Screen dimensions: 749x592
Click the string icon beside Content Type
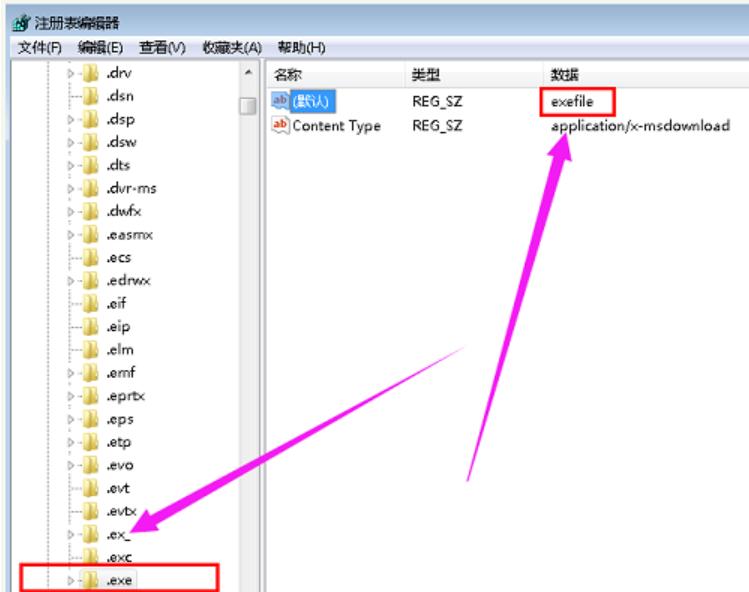pos(281,126)
